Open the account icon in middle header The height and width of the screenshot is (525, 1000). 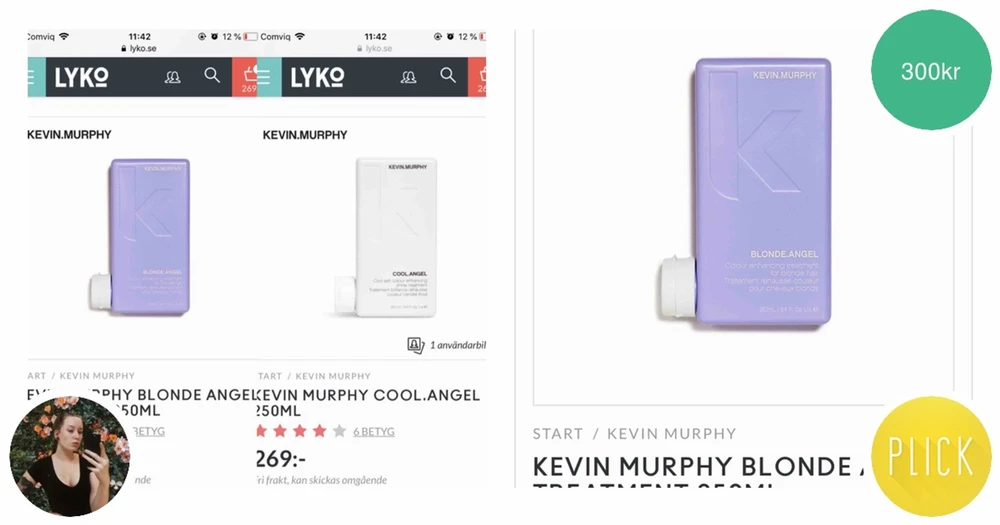tap(409, 77)
